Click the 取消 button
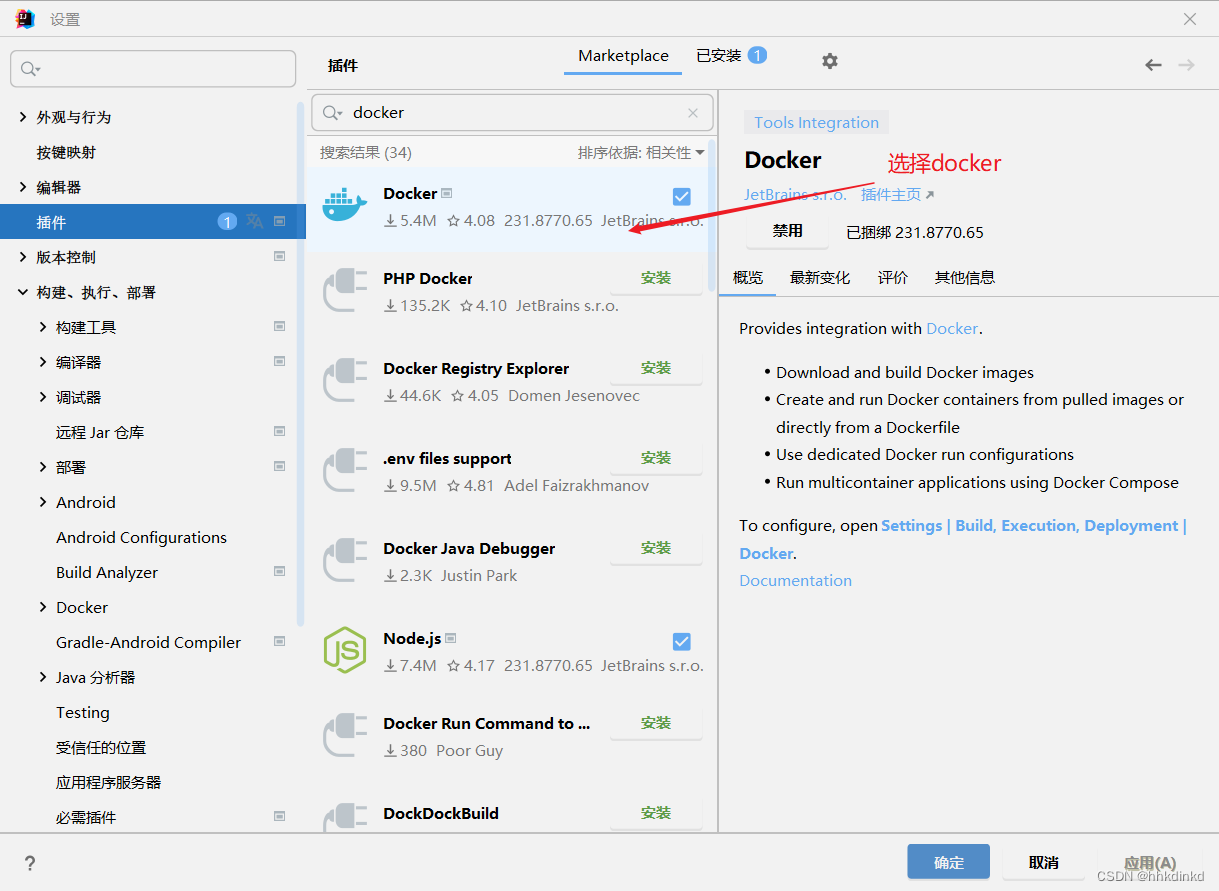1219x891 pixels. pos(1044,862)
